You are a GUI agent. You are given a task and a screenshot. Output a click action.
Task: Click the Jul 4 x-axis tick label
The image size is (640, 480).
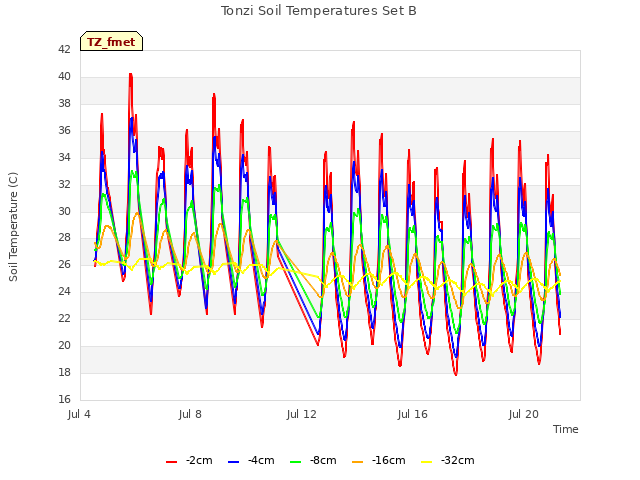tap(79, 414)
